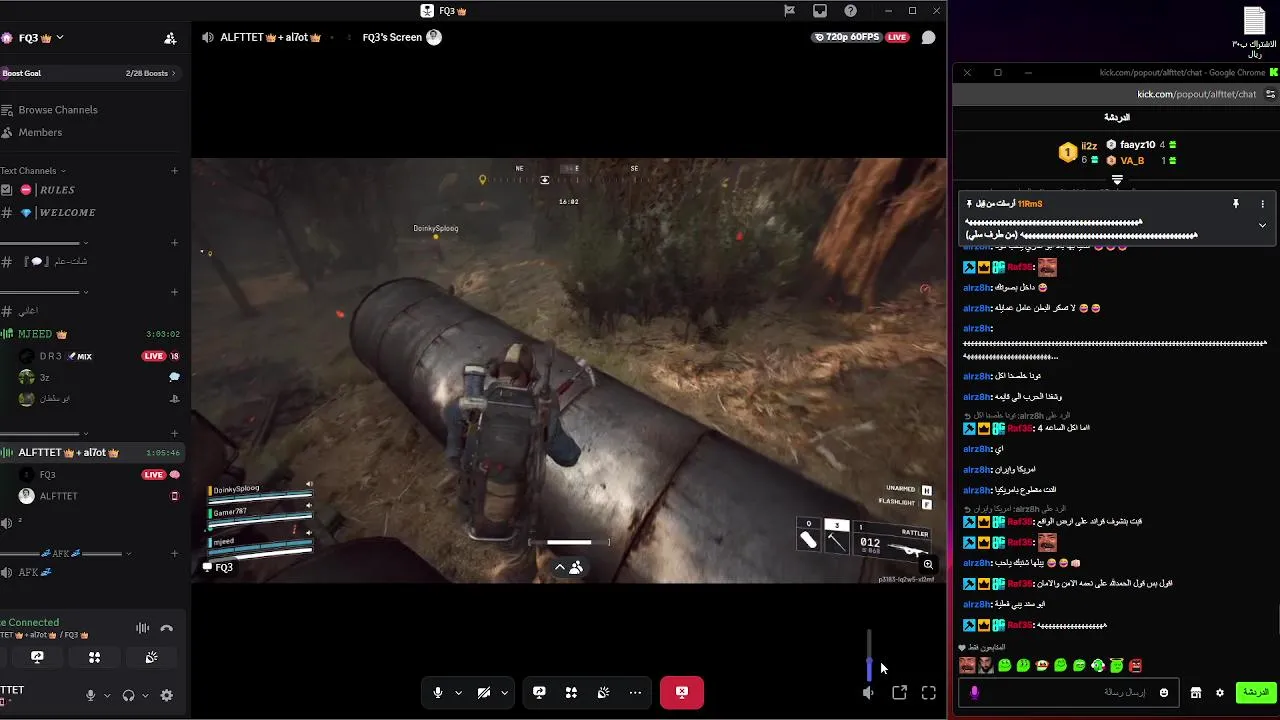1280x720 pixels.
Task: Open soundboard icon in call control bar
Action: (x=604, y=692)
